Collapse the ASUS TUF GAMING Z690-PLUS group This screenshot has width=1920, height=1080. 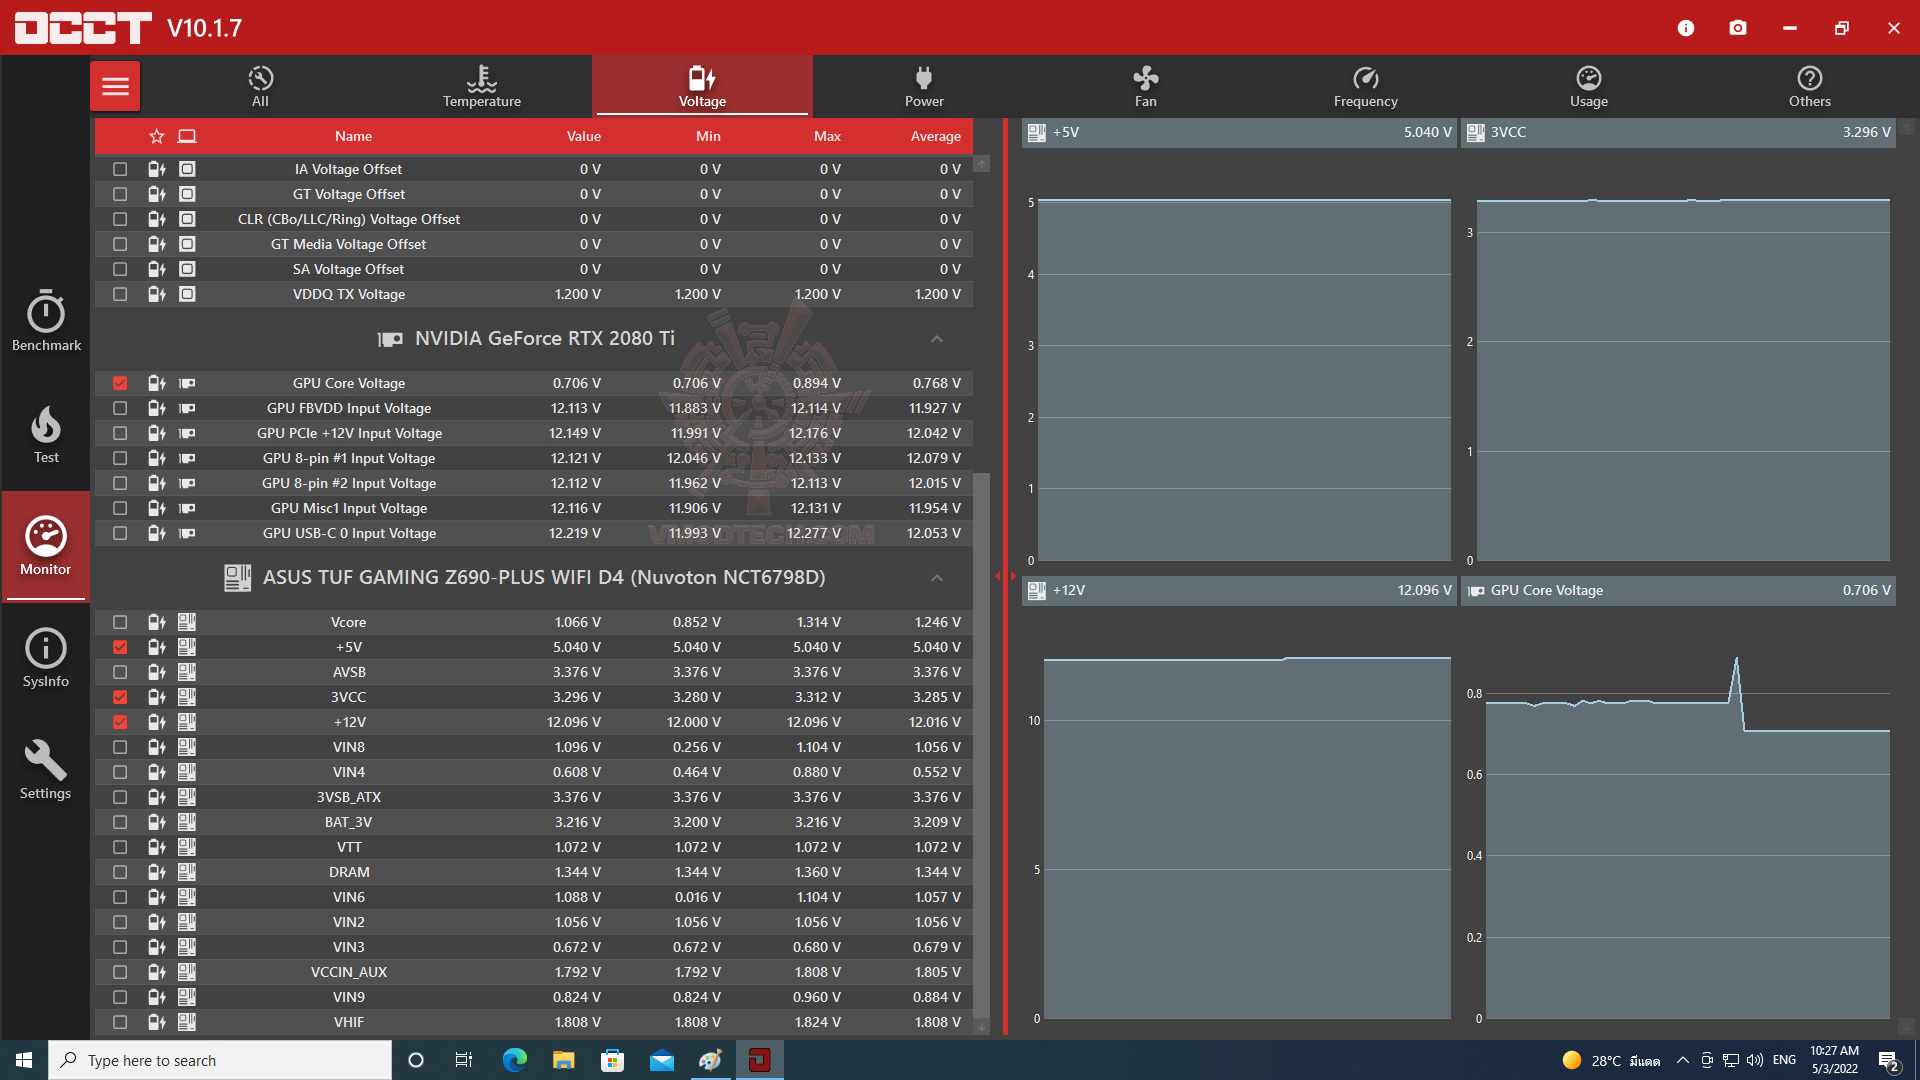pos(936,578)
